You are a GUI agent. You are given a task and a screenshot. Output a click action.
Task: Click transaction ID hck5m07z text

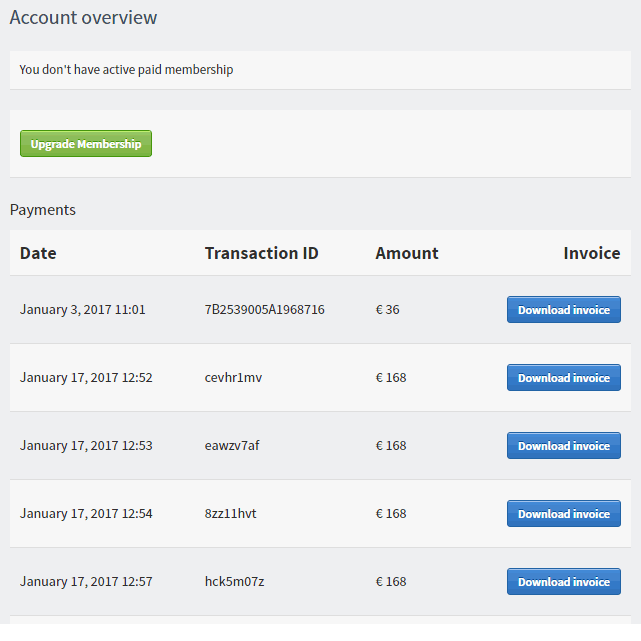(235, 581)
